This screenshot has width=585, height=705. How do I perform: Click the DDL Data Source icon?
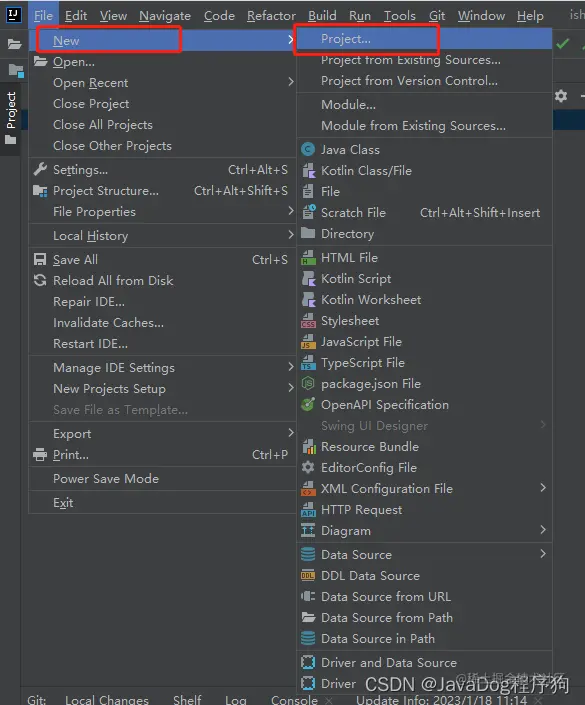pos(308,576)
